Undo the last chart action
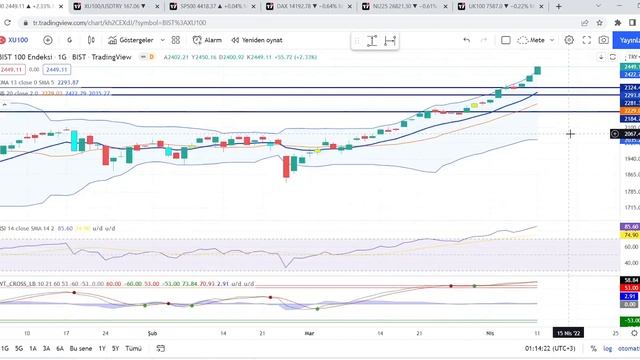This screenshot has height=360, width=640. coord(467,40)
